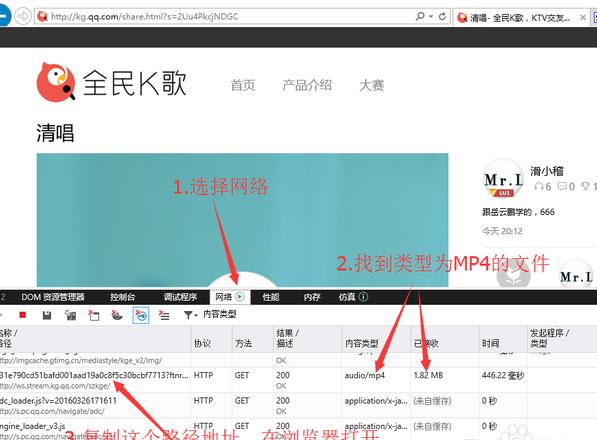
Task: Click the site favicon in address bar
Action: [x=43, y=16]
